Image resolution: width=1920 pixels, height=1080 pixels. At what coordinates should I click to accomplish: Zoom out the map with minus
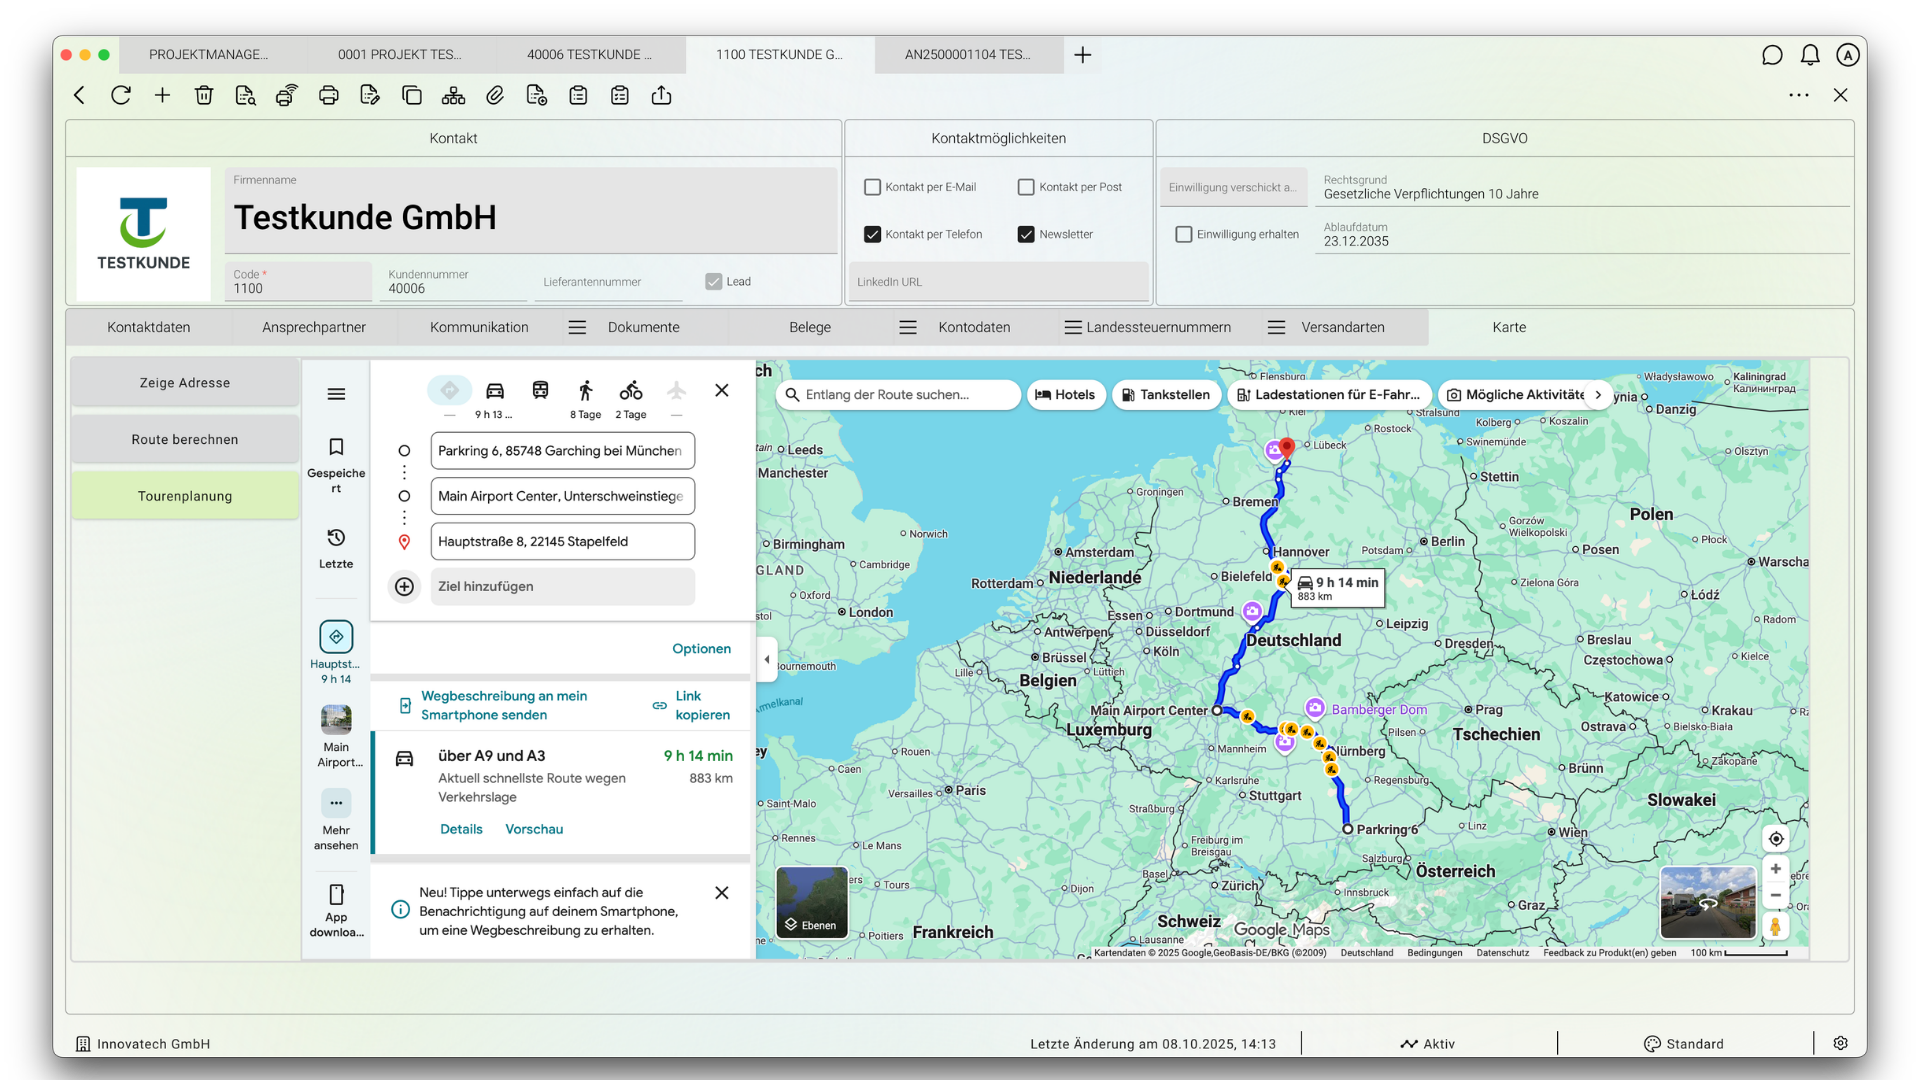click(1776, 896)
